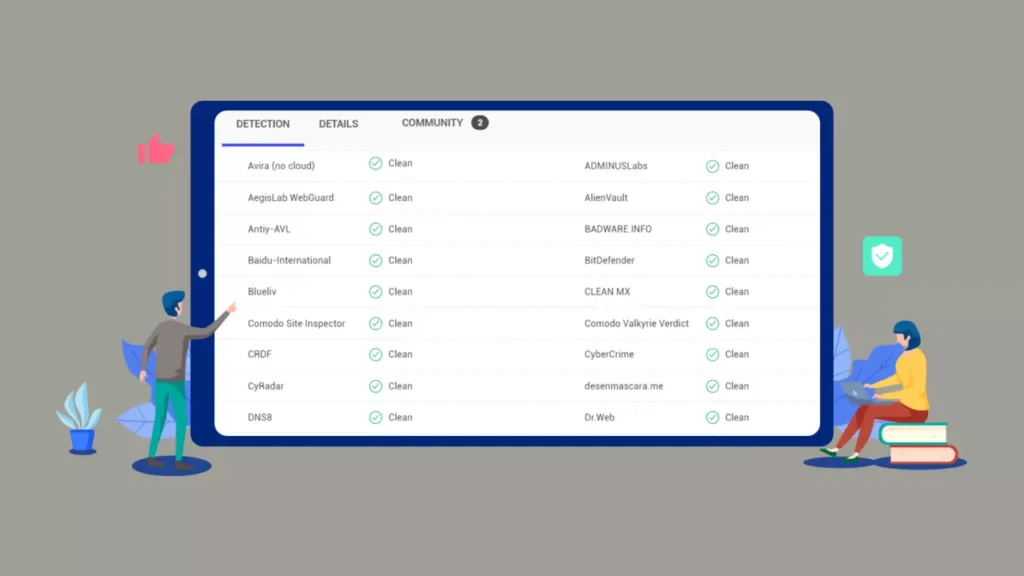Click the Clean result for CRDF
Viewport: 1024px width, 576px height.
tap(400, 355)
